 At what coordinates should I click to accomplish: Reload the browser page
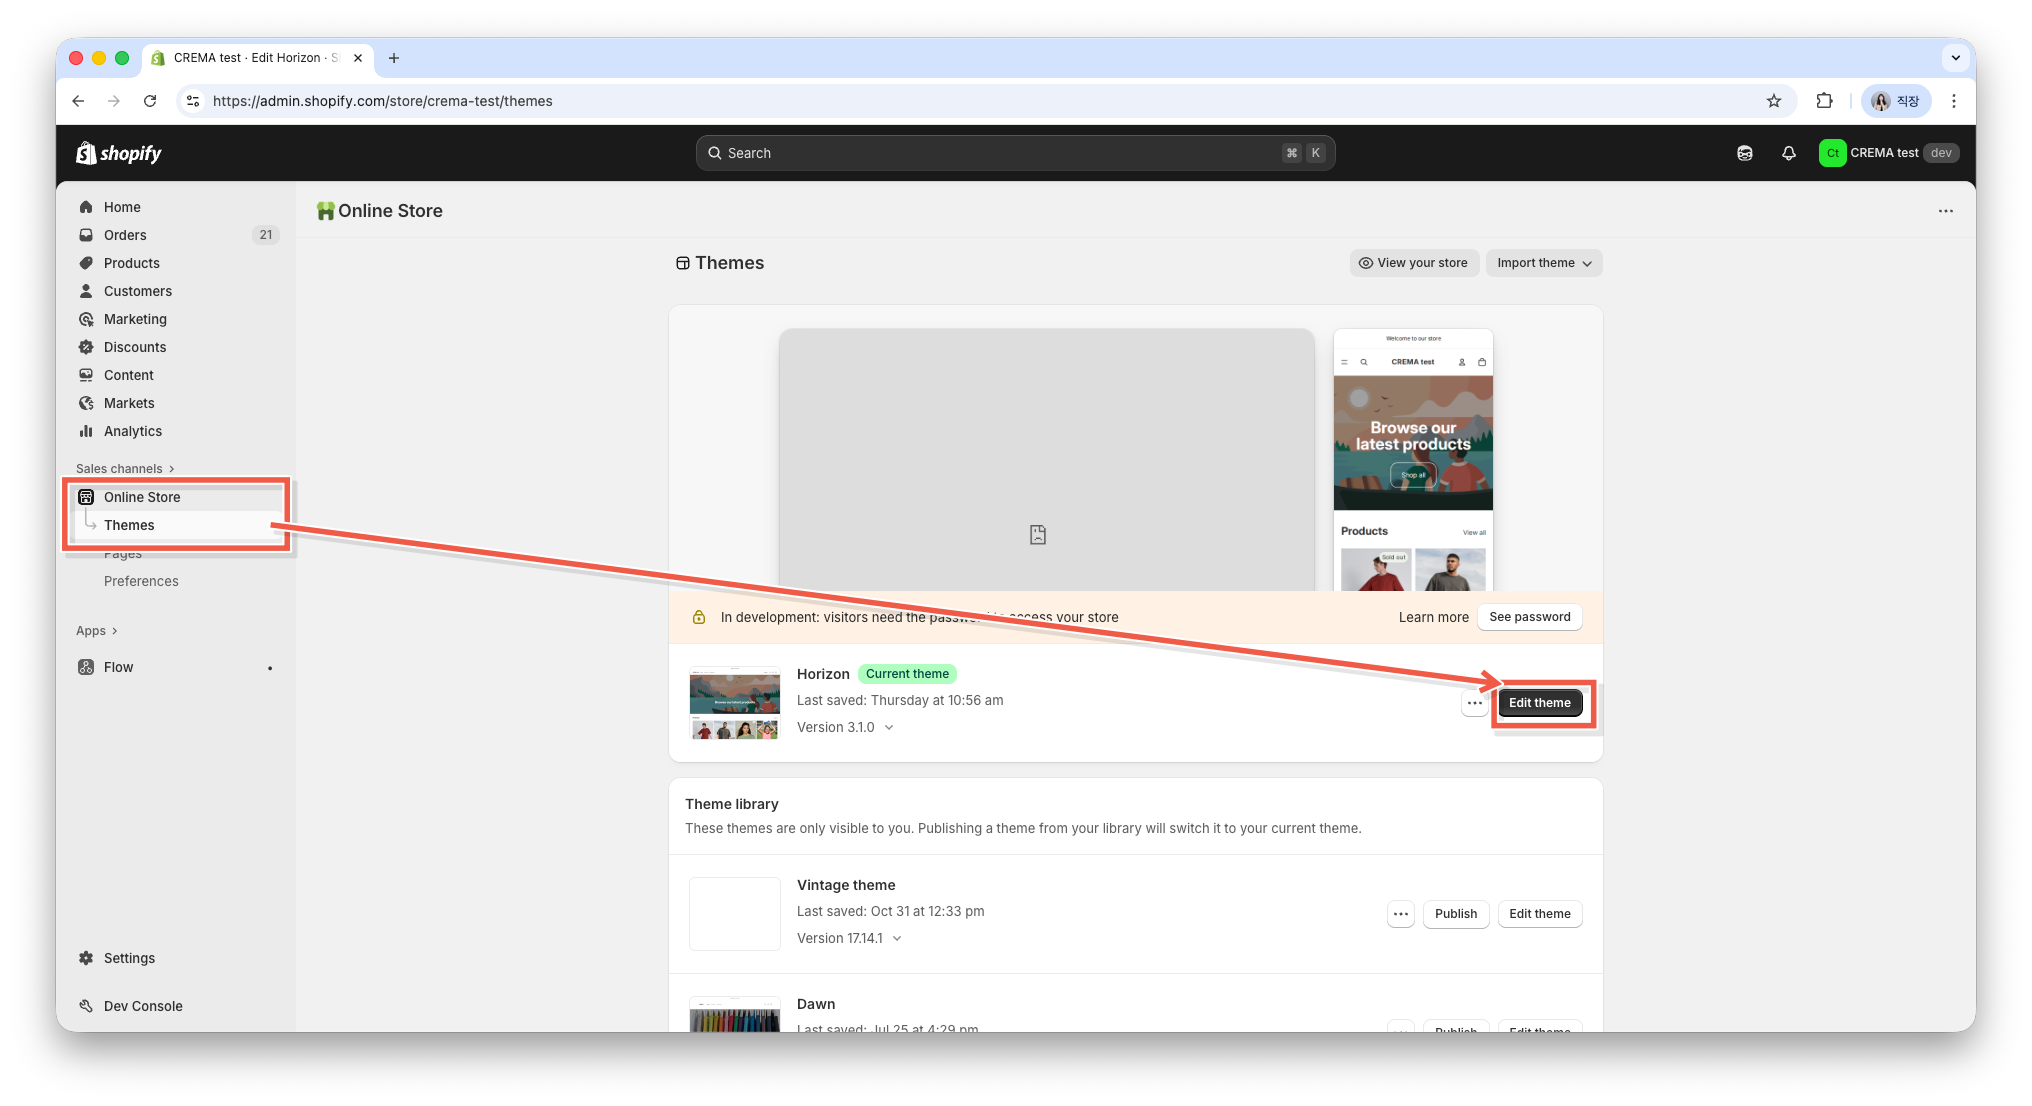150,101
